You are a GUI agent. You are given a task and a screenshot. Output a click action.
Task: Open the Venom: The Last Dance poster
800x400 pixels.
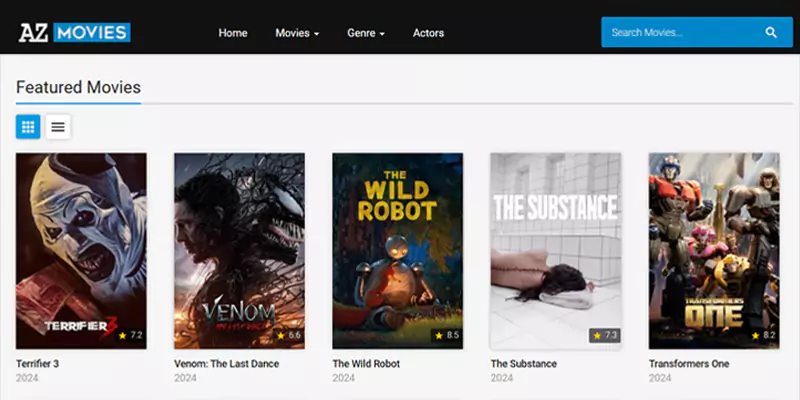(x=239, y=251)
